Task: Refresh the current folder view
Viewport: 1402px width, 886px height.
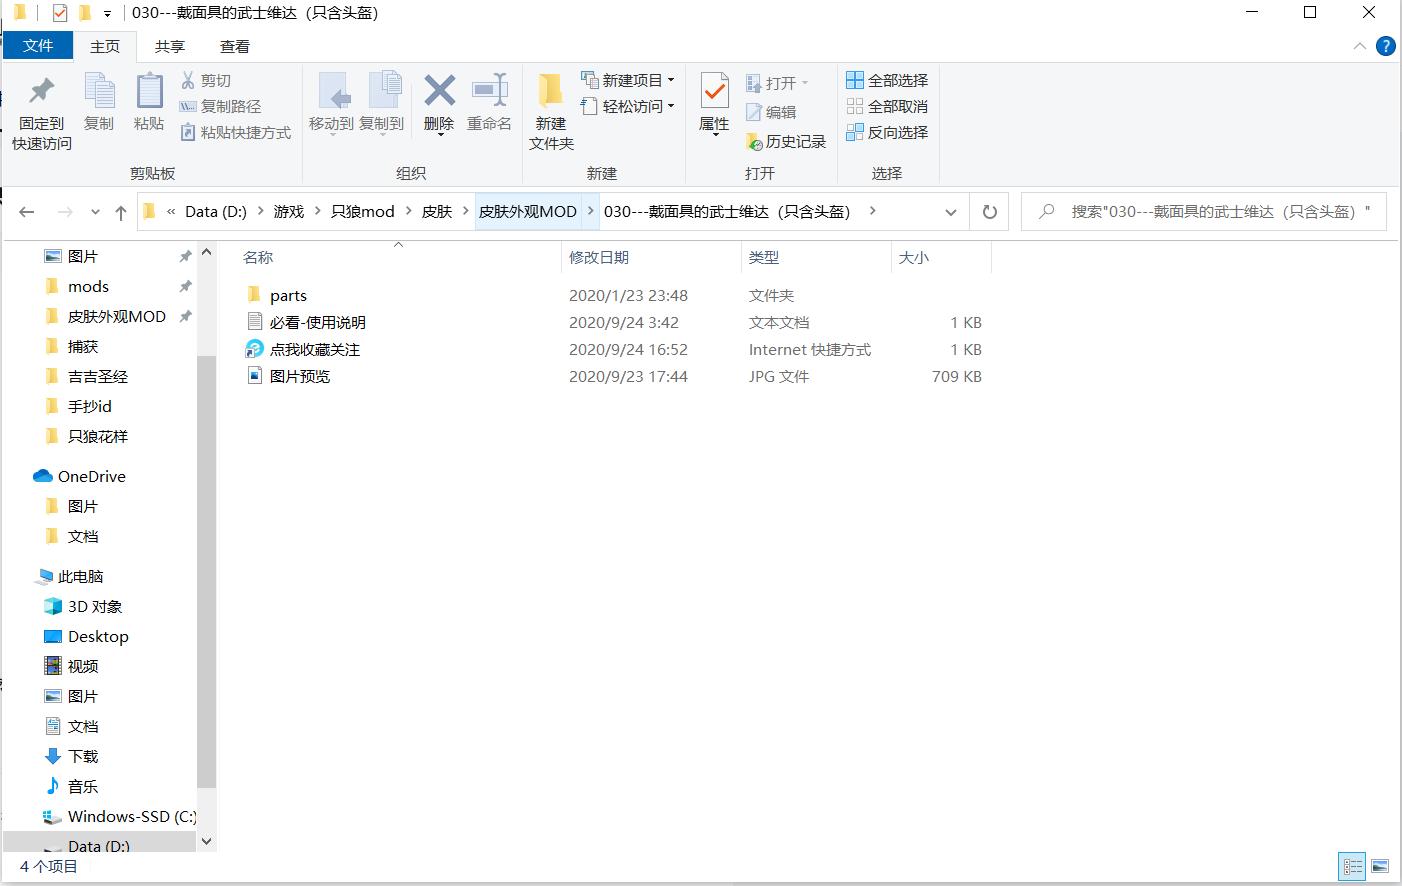Action: tap(989, 212)
